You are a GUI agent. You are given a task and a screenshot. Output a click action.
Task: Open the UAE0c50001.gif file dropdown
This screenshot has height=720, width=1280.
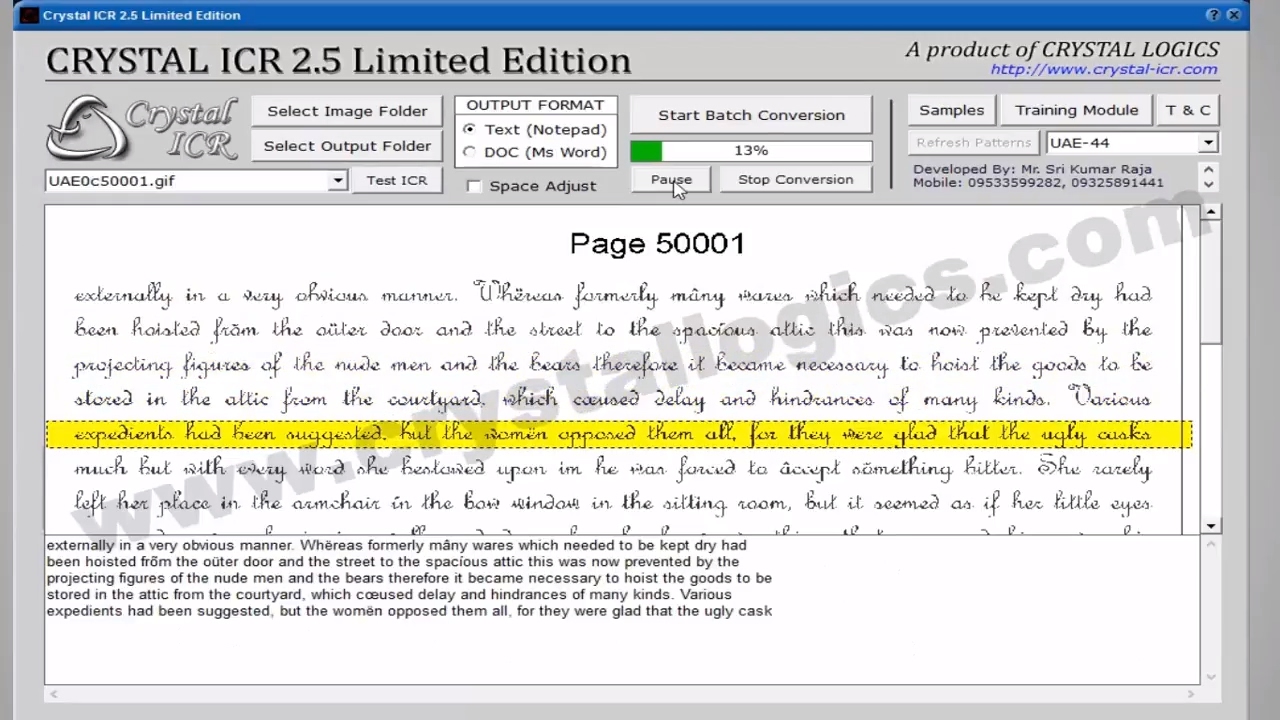[338, 181]
